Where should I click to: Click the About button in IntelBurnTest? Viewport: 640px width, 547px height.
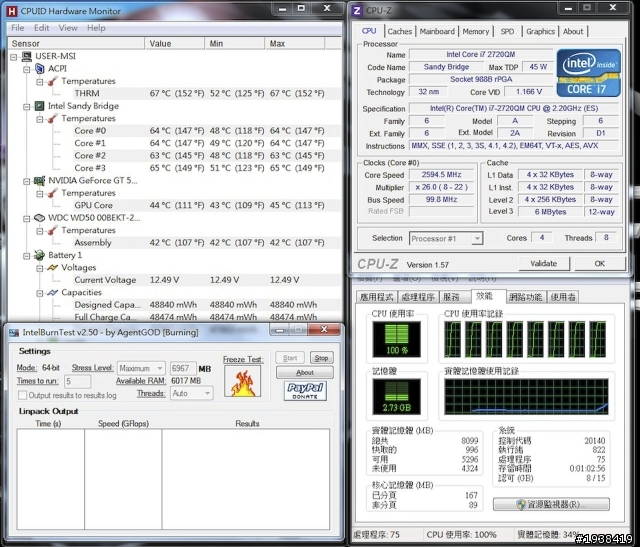pos(305,372)
